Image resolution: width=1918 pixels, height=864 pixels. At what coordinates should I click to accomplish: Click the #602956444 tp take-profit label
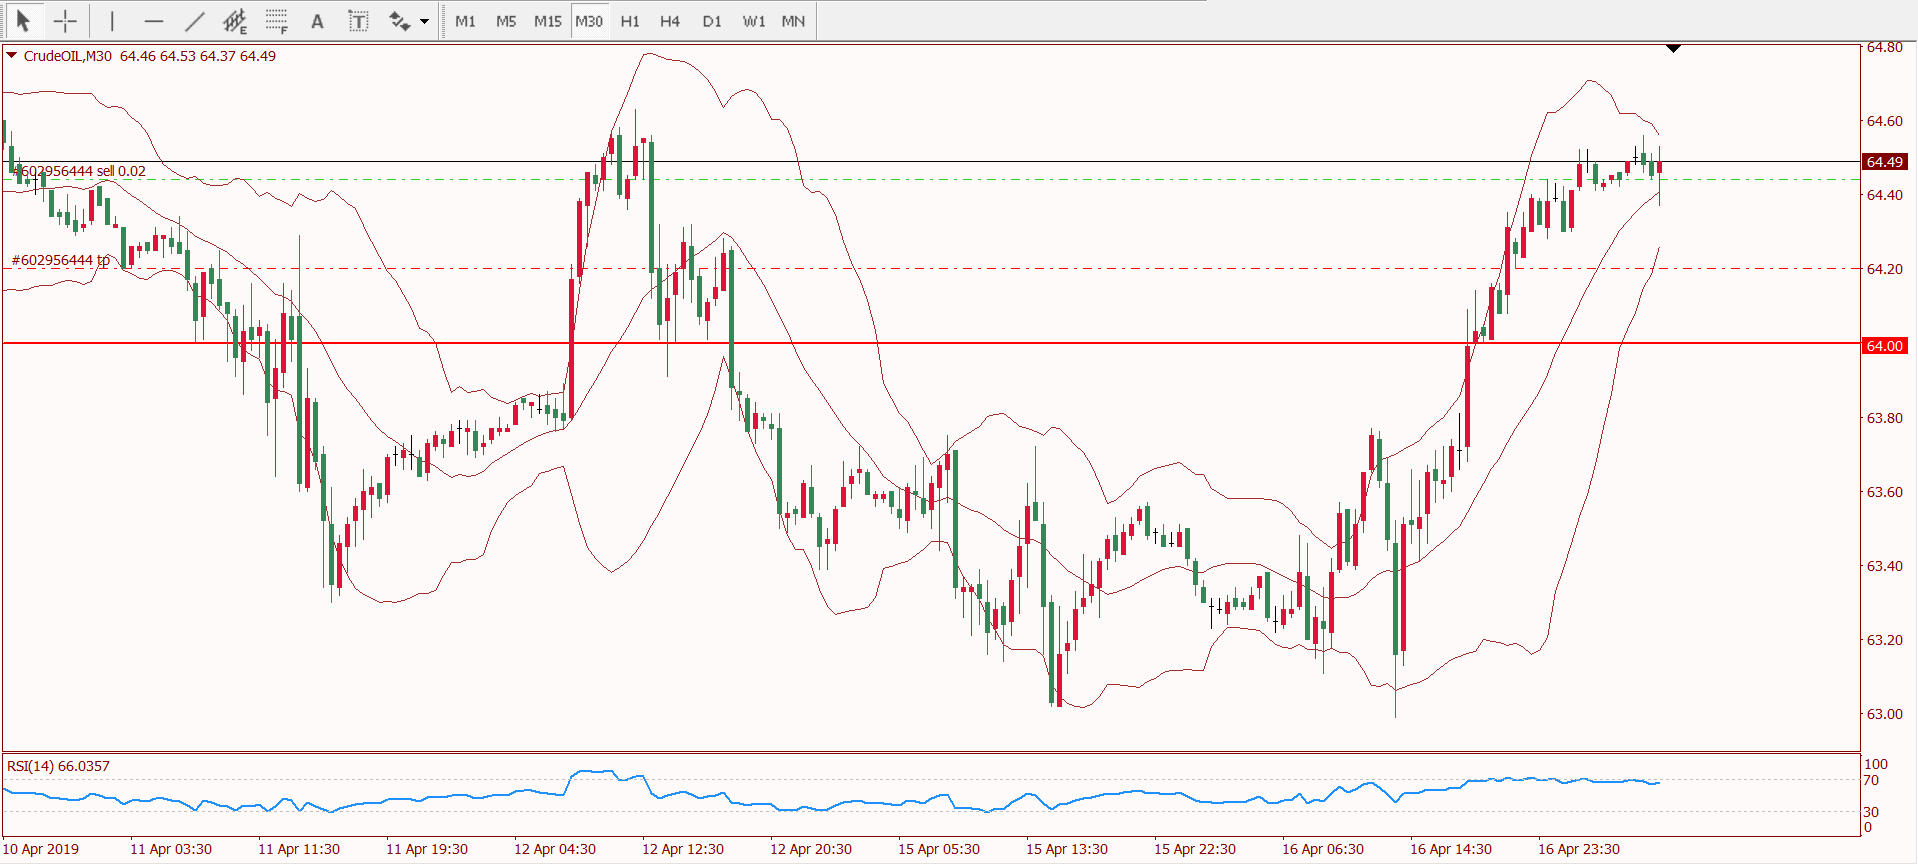[60, 260]
